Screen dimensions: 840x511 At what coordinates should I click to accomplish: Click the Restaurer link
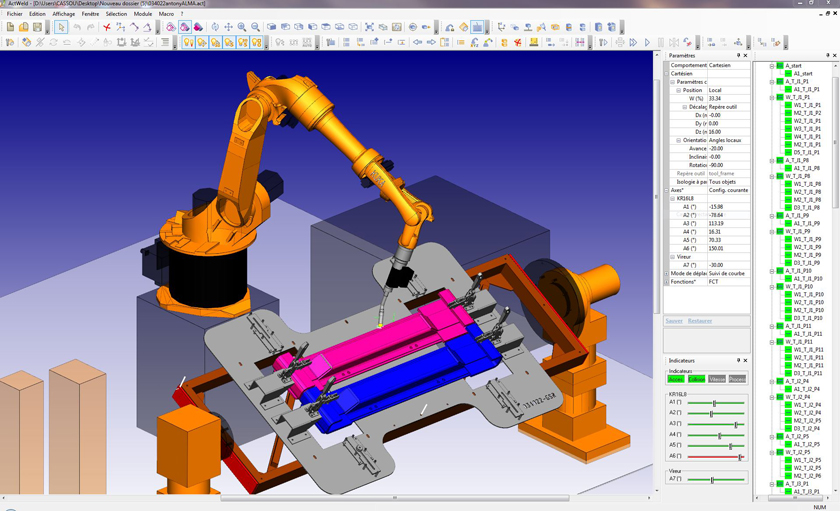(x=700, y=321)
